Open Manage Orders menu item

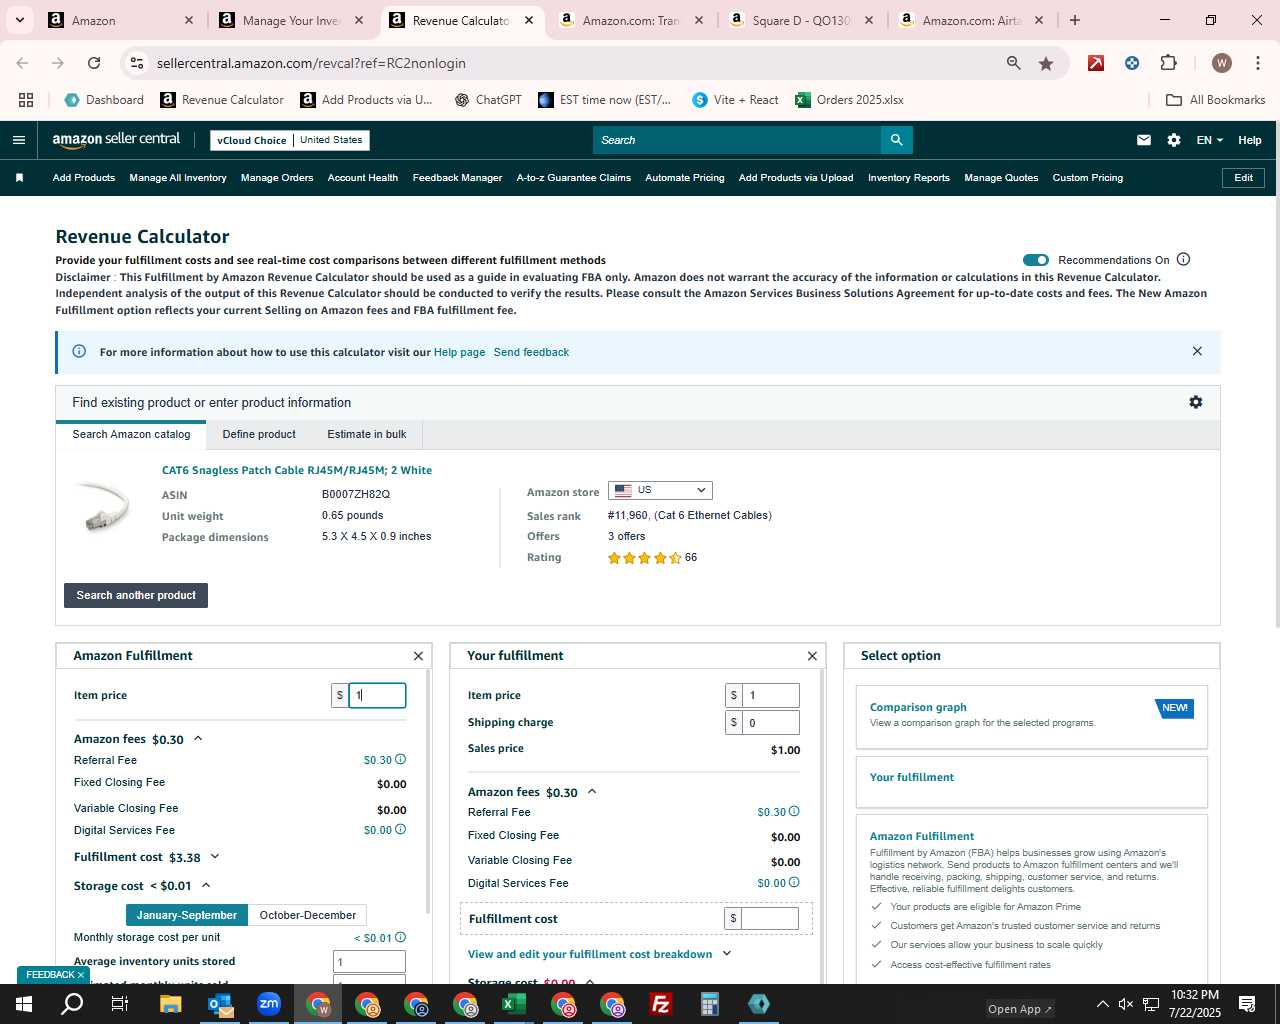(277, 178)
